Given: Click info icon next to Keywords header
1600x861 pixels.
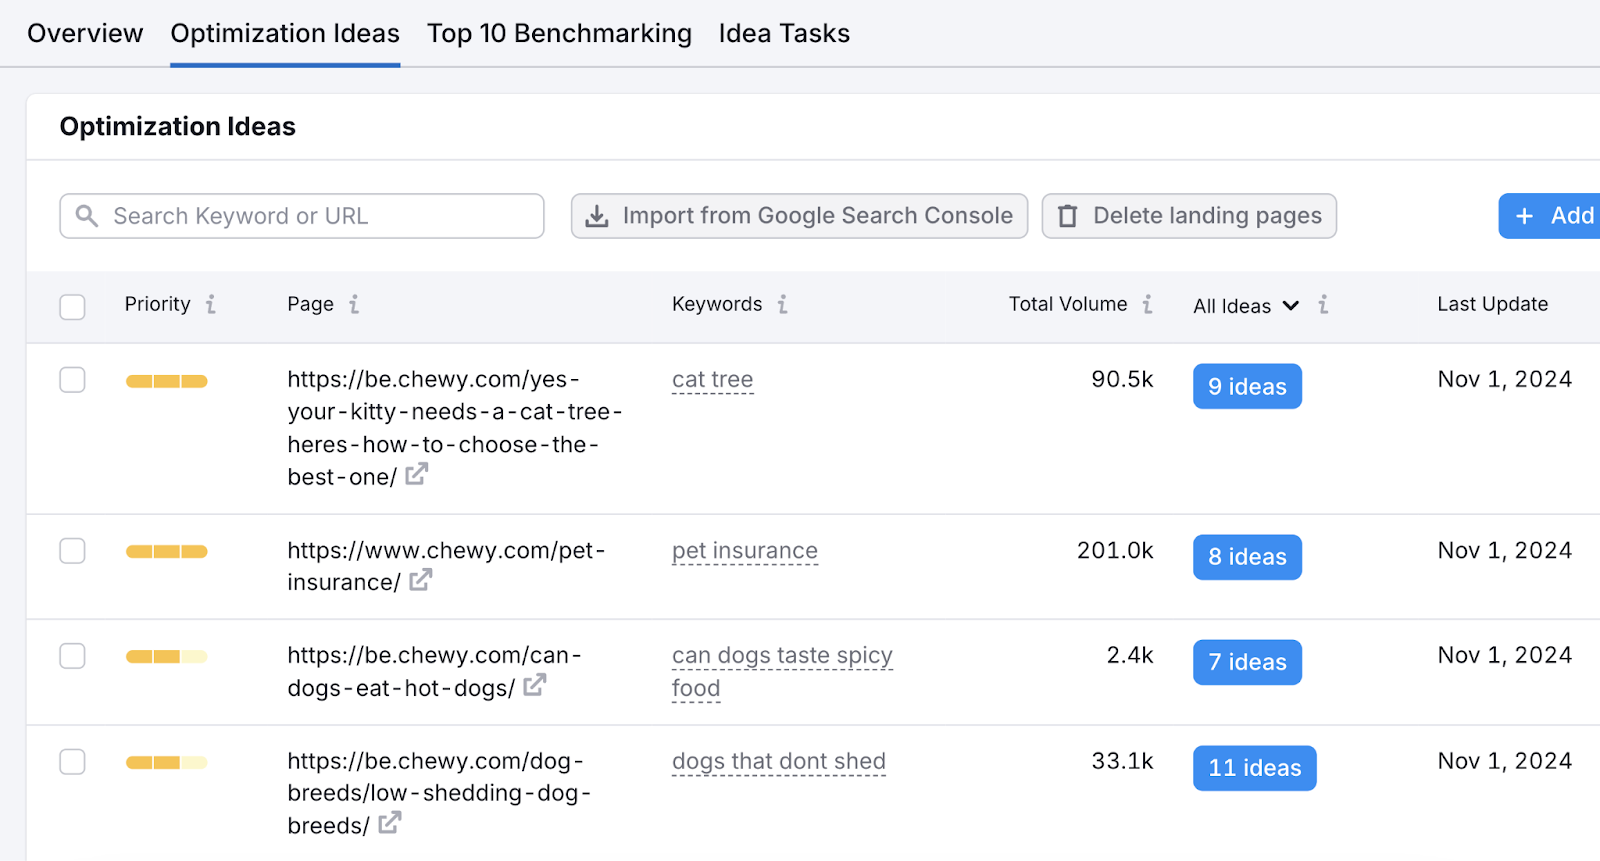Looking at the screenshot, I should tap(783, 305).
